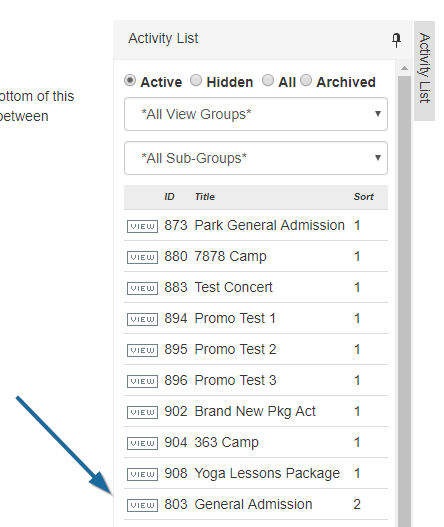Select the Hidden radio button
444x527 pixels.
coord(196,81)
